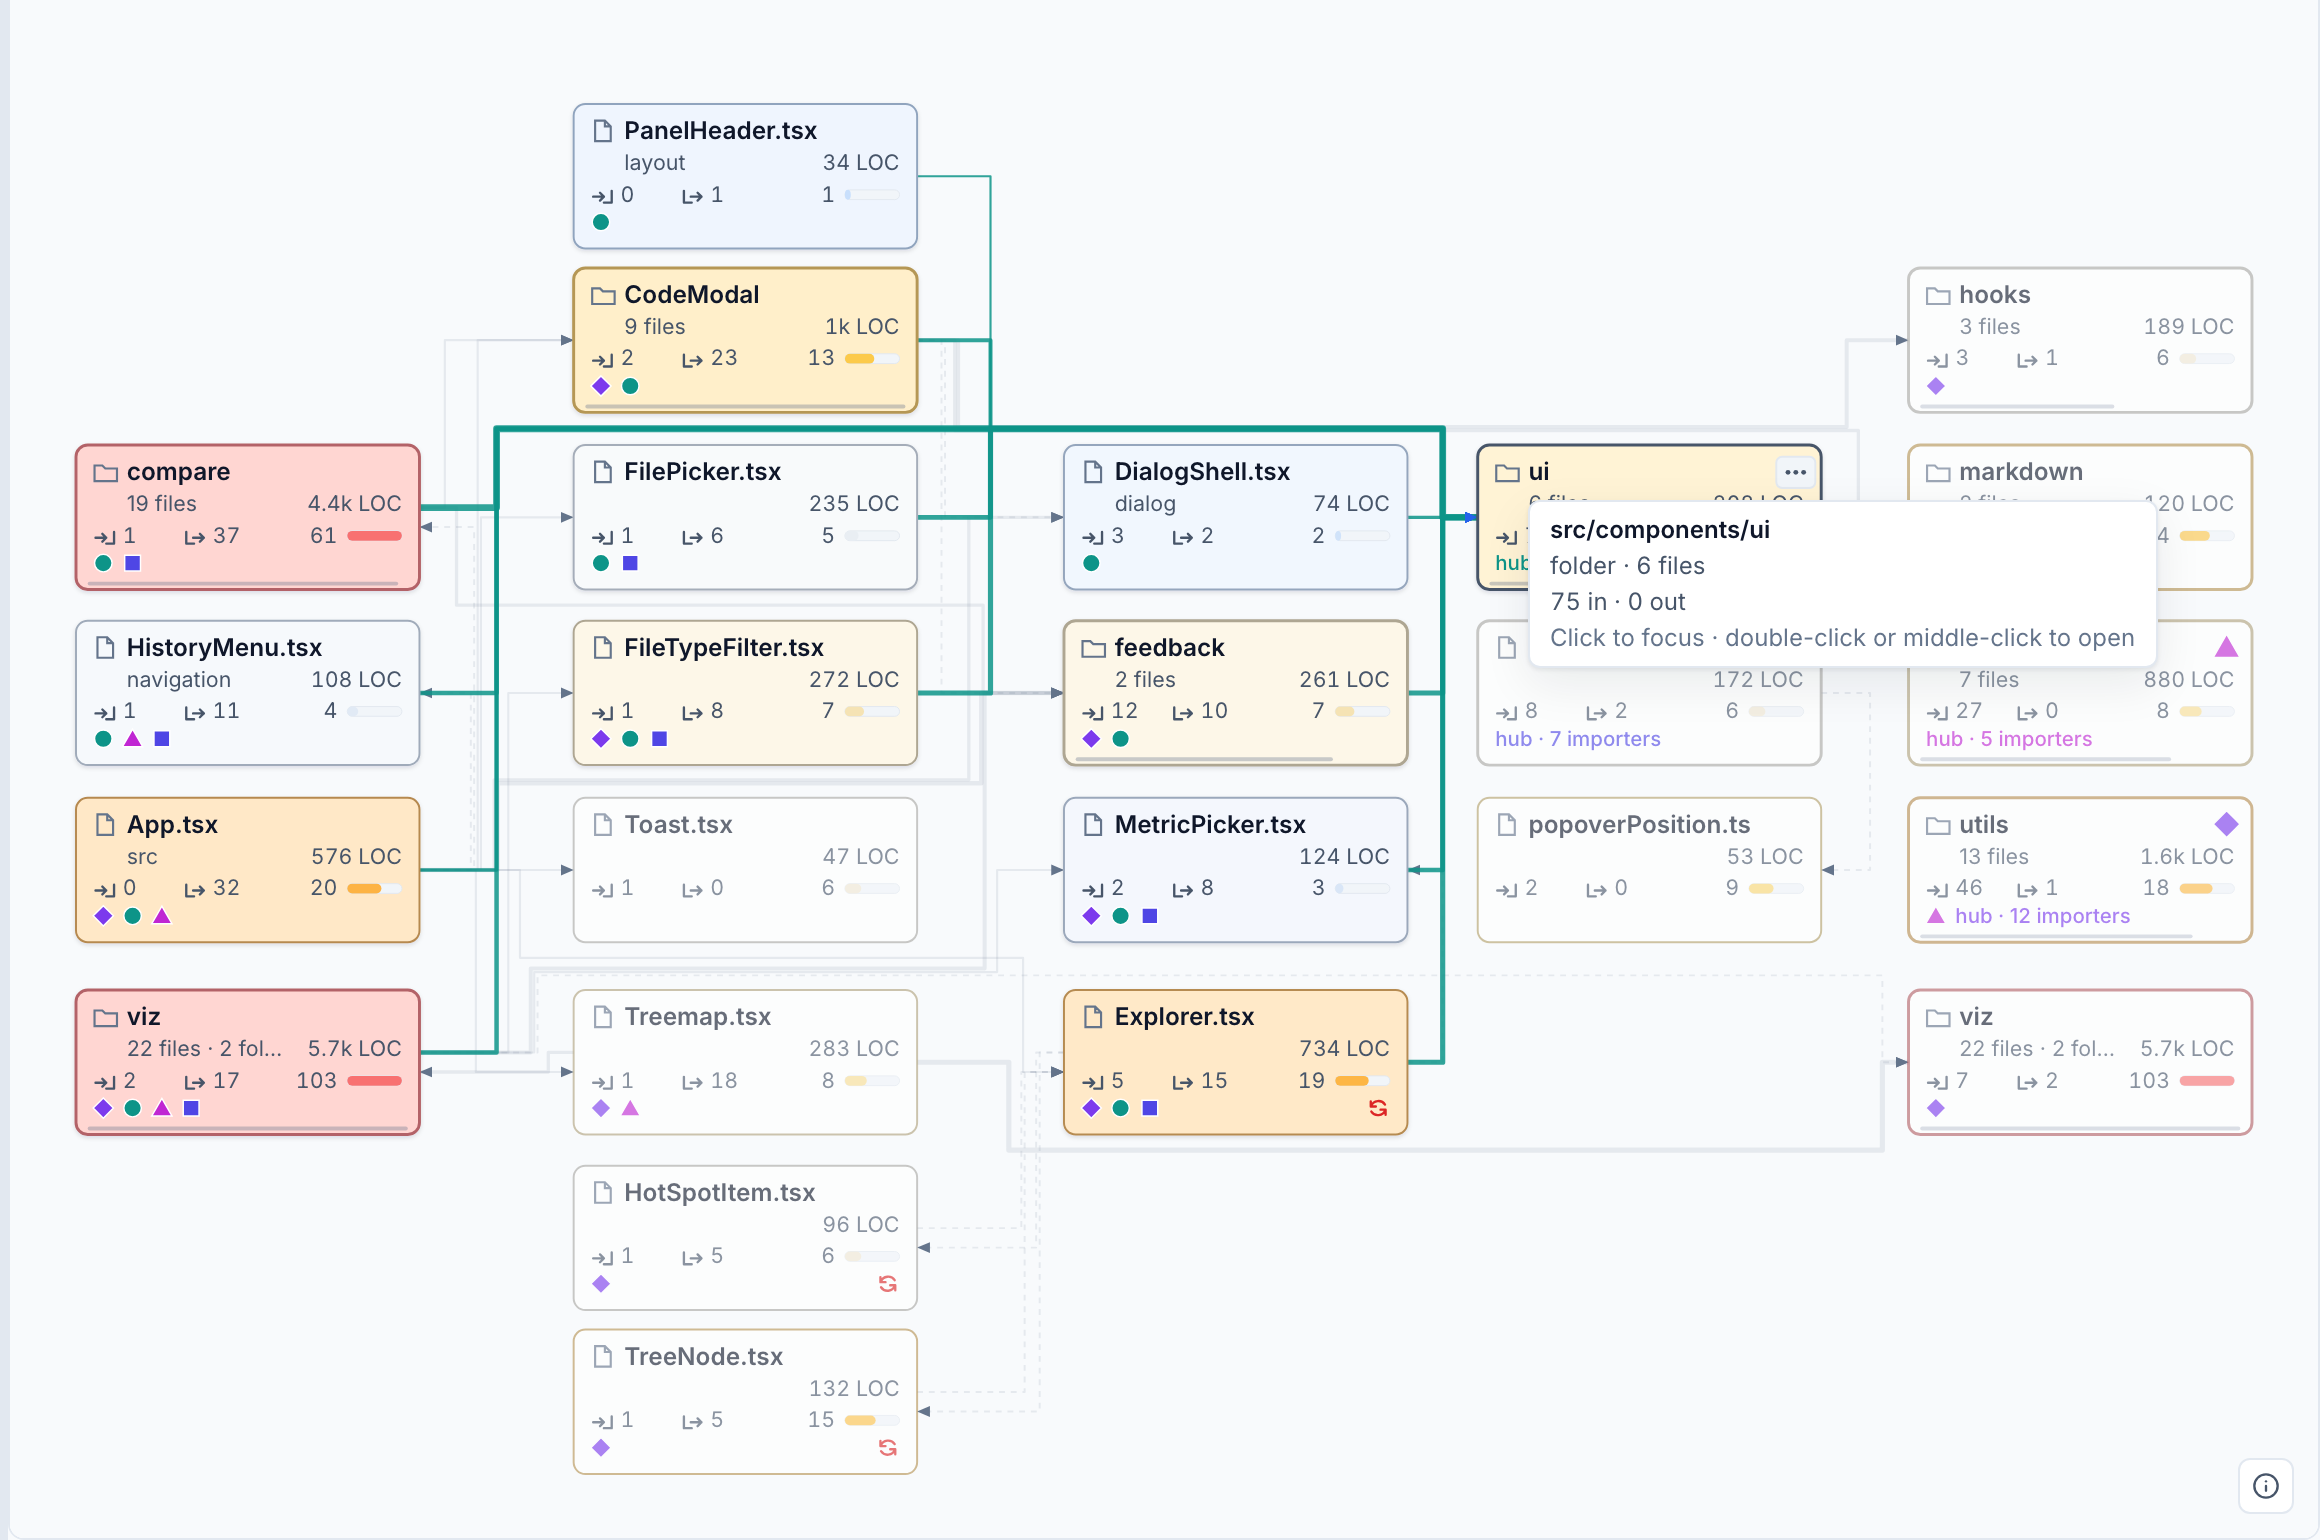
Task: Click the purple diamond badge on utils
Action: coord(2226,824)
